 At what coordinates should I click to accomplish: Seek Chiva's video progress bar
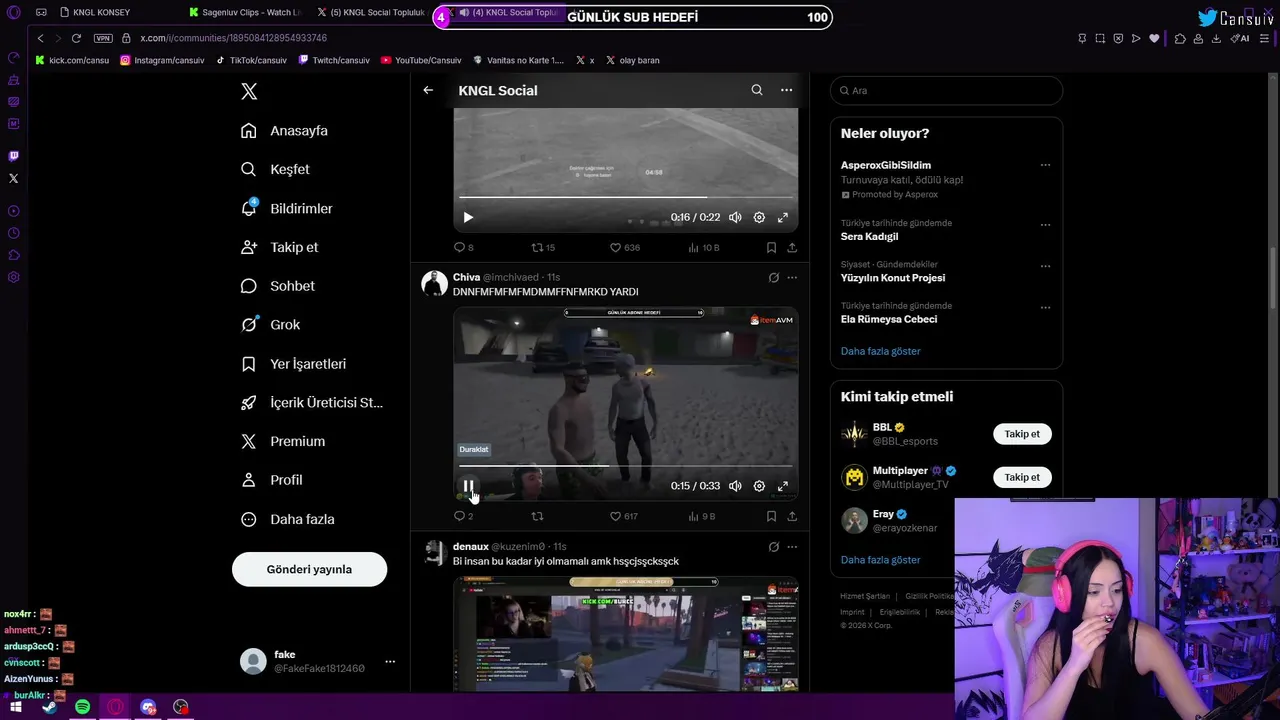(x=626, y=466)
